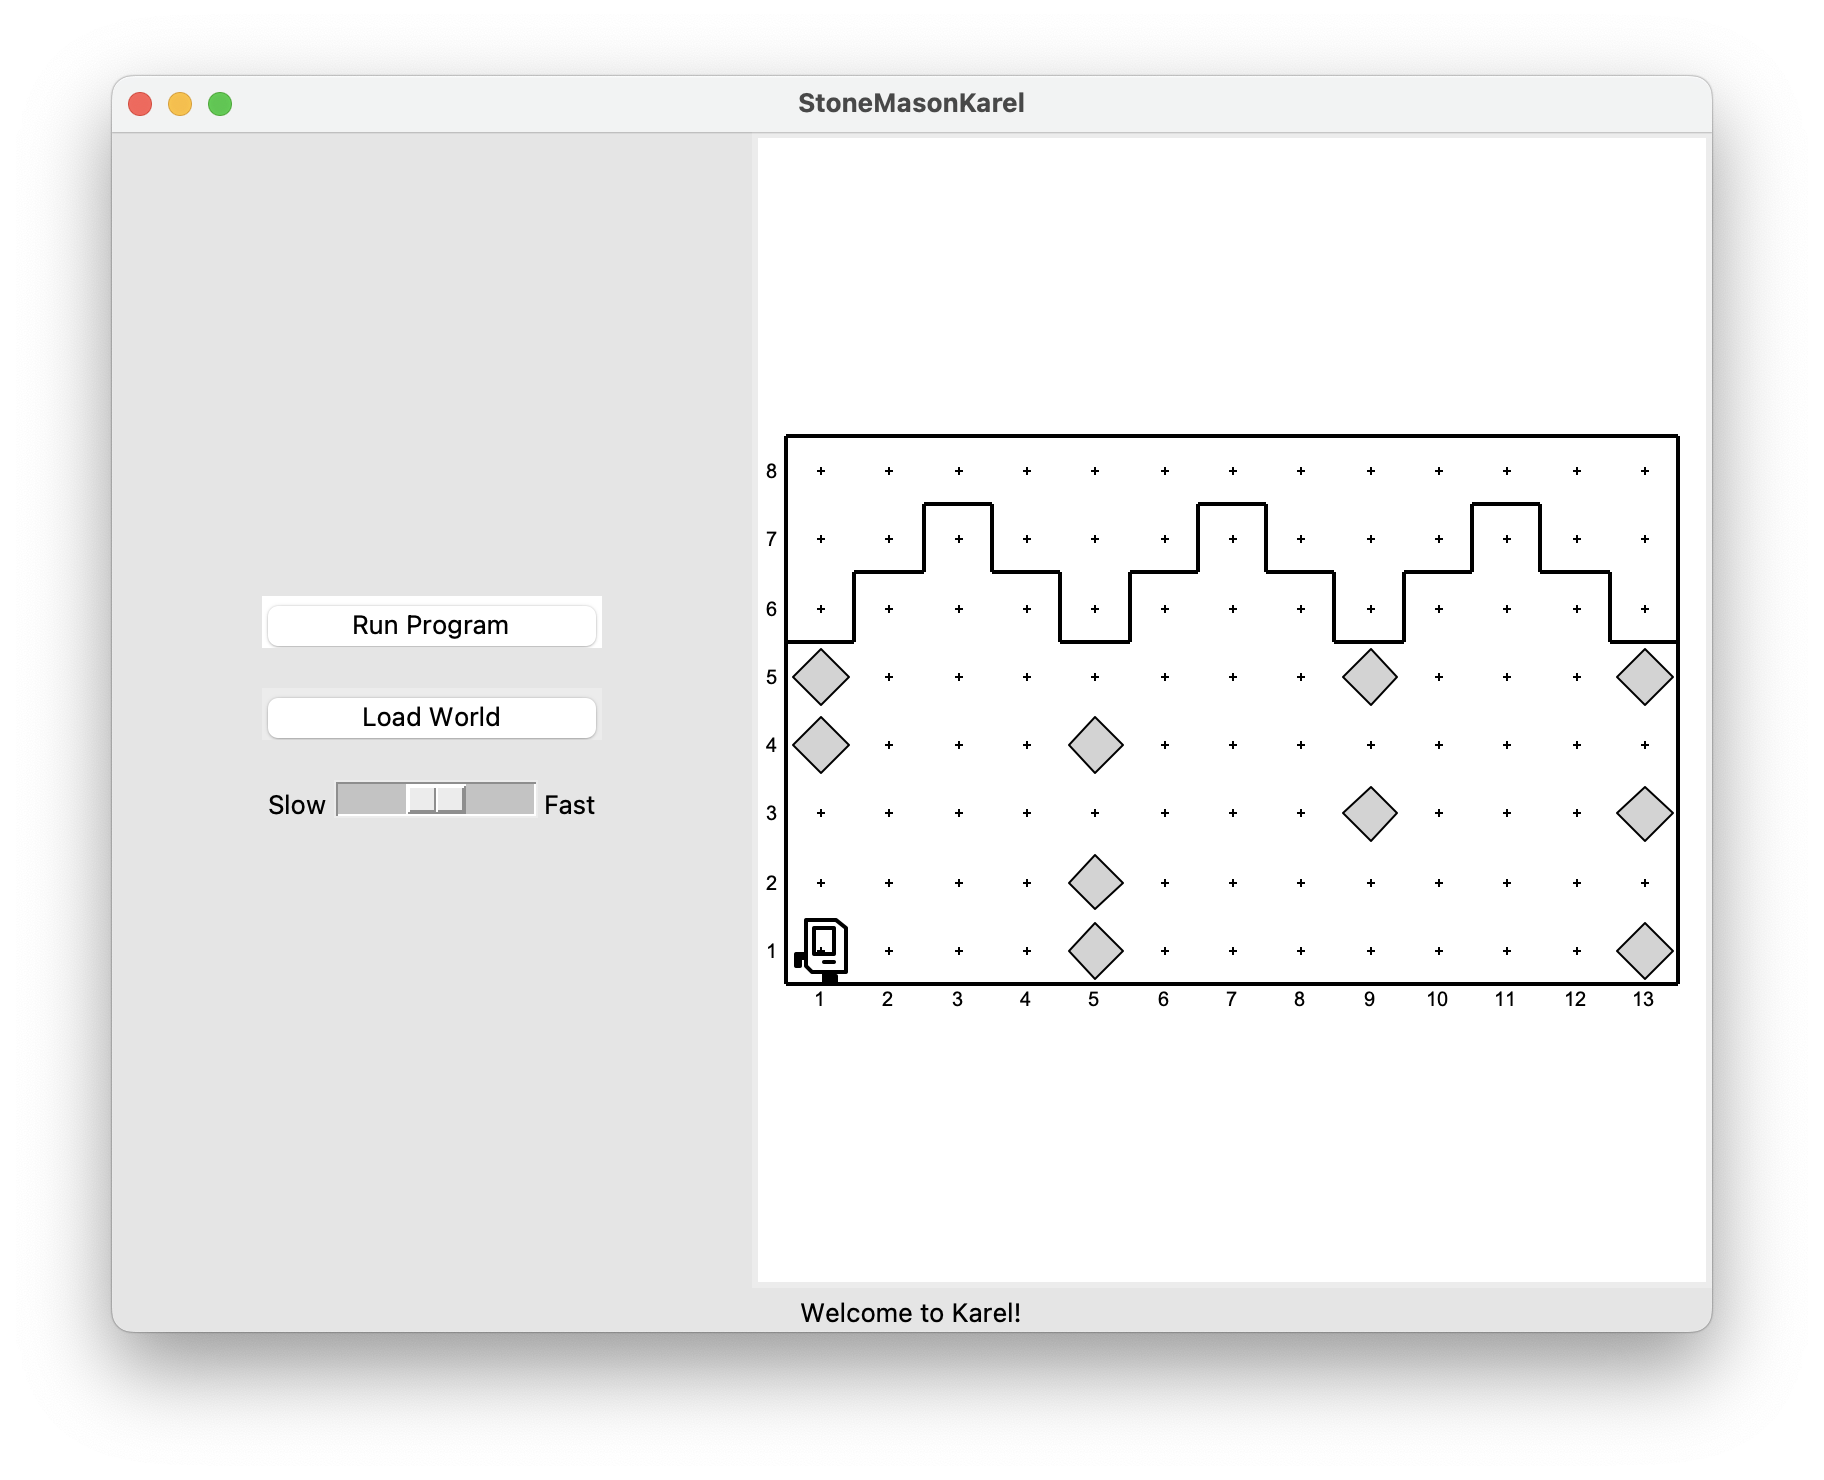Click the beeper at column 5, row 1
The height and width of the screenshot is (1480, 1824).
pos(1096,951)
